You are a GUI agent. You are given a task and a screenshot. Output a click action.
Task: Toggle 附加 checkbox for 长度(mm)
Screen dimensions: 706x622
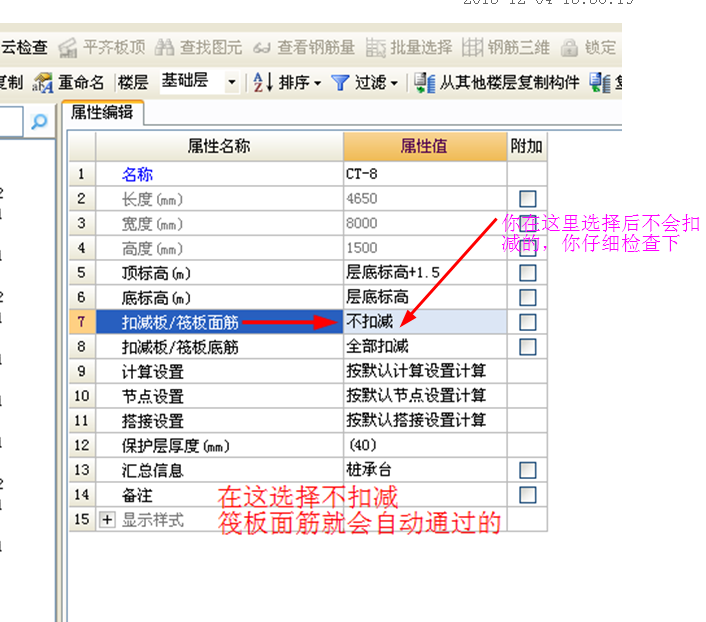click(527, 199)
